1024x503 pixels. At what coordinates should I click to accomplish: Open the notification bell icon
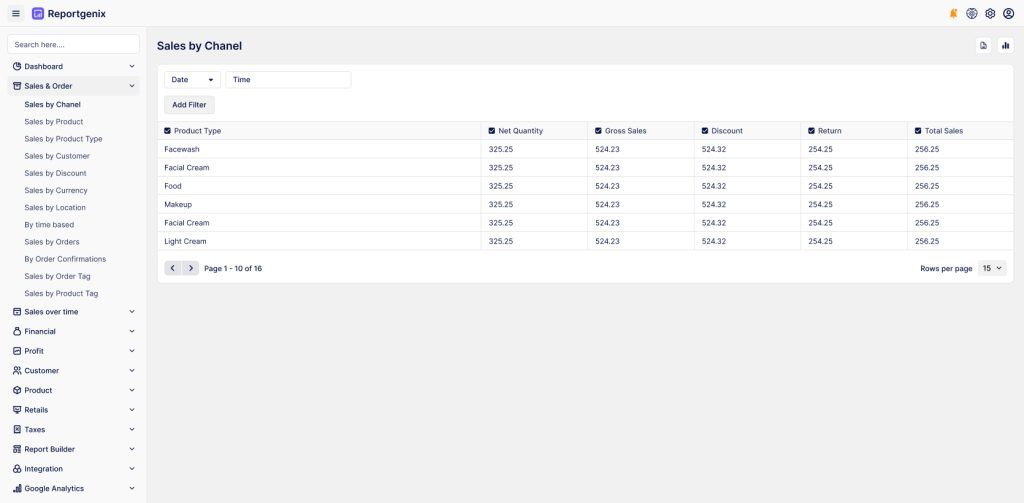(x=953, y=14)
